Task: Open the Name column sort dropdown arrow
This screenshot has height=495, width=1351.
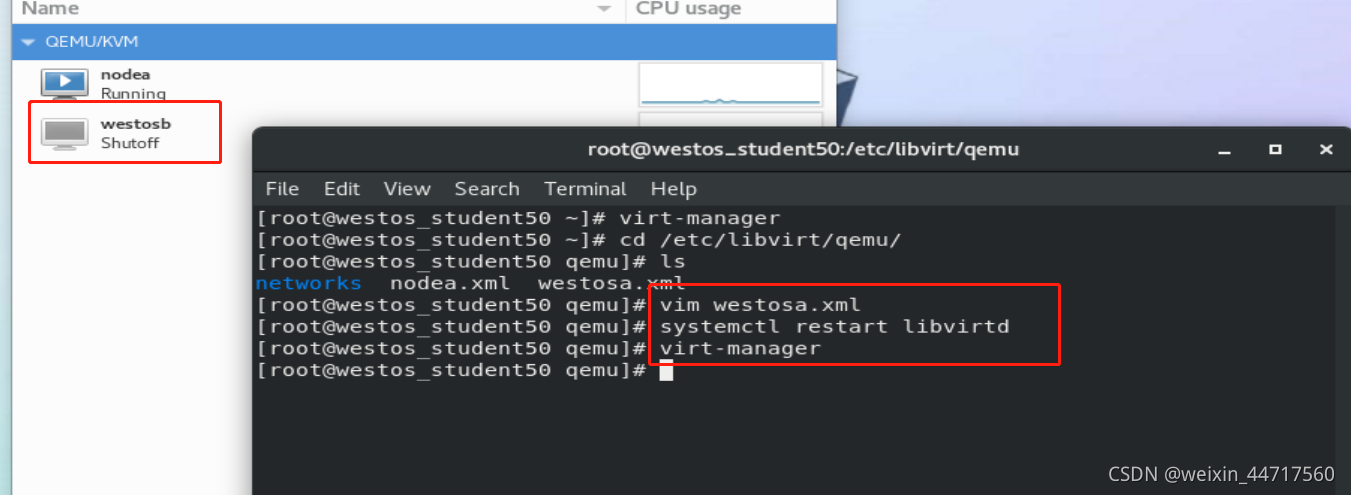Action: (x=603, y=9)
